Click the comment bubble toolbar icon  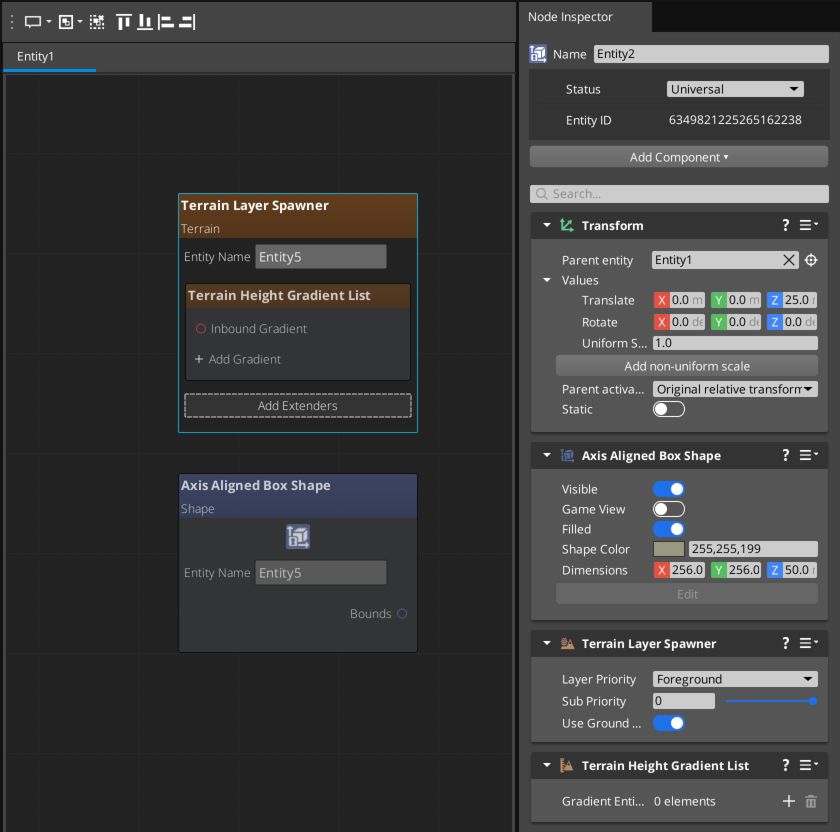[x=33, y=21]
